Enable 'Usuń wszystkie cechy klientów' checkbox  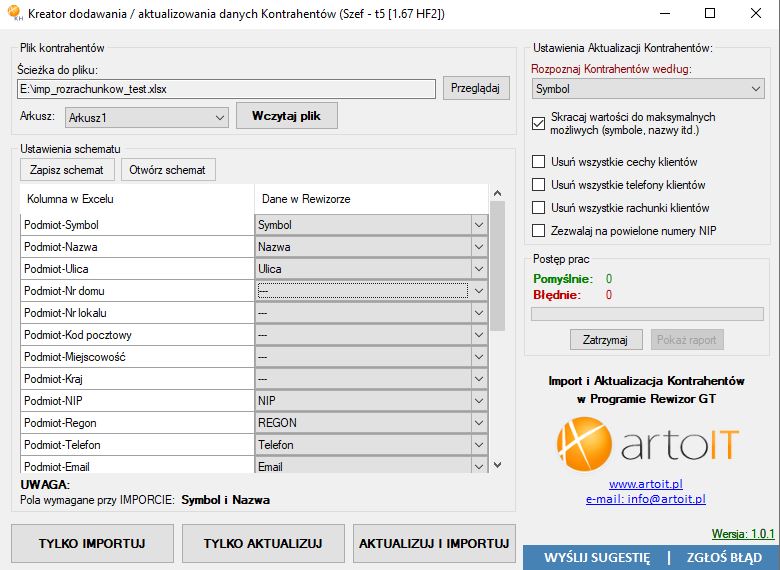click(539, 162)
